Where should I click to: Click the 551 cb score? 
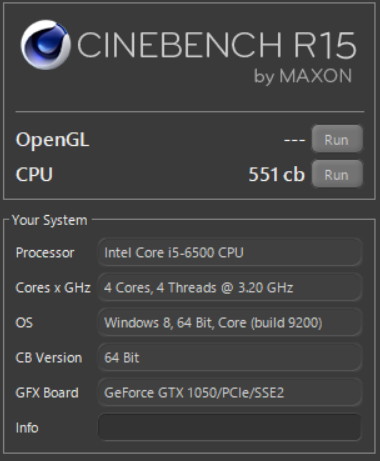276,174
